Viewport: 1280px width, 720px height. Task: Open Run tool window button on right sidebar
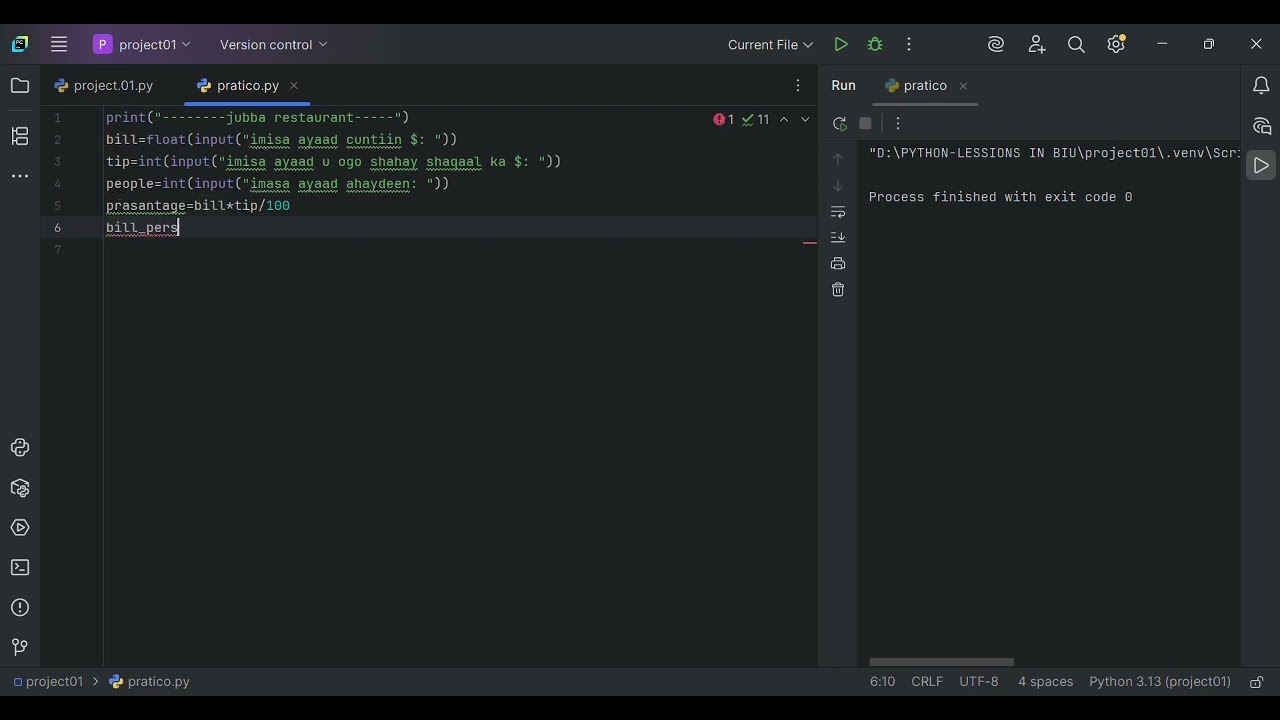(1261, 165)
